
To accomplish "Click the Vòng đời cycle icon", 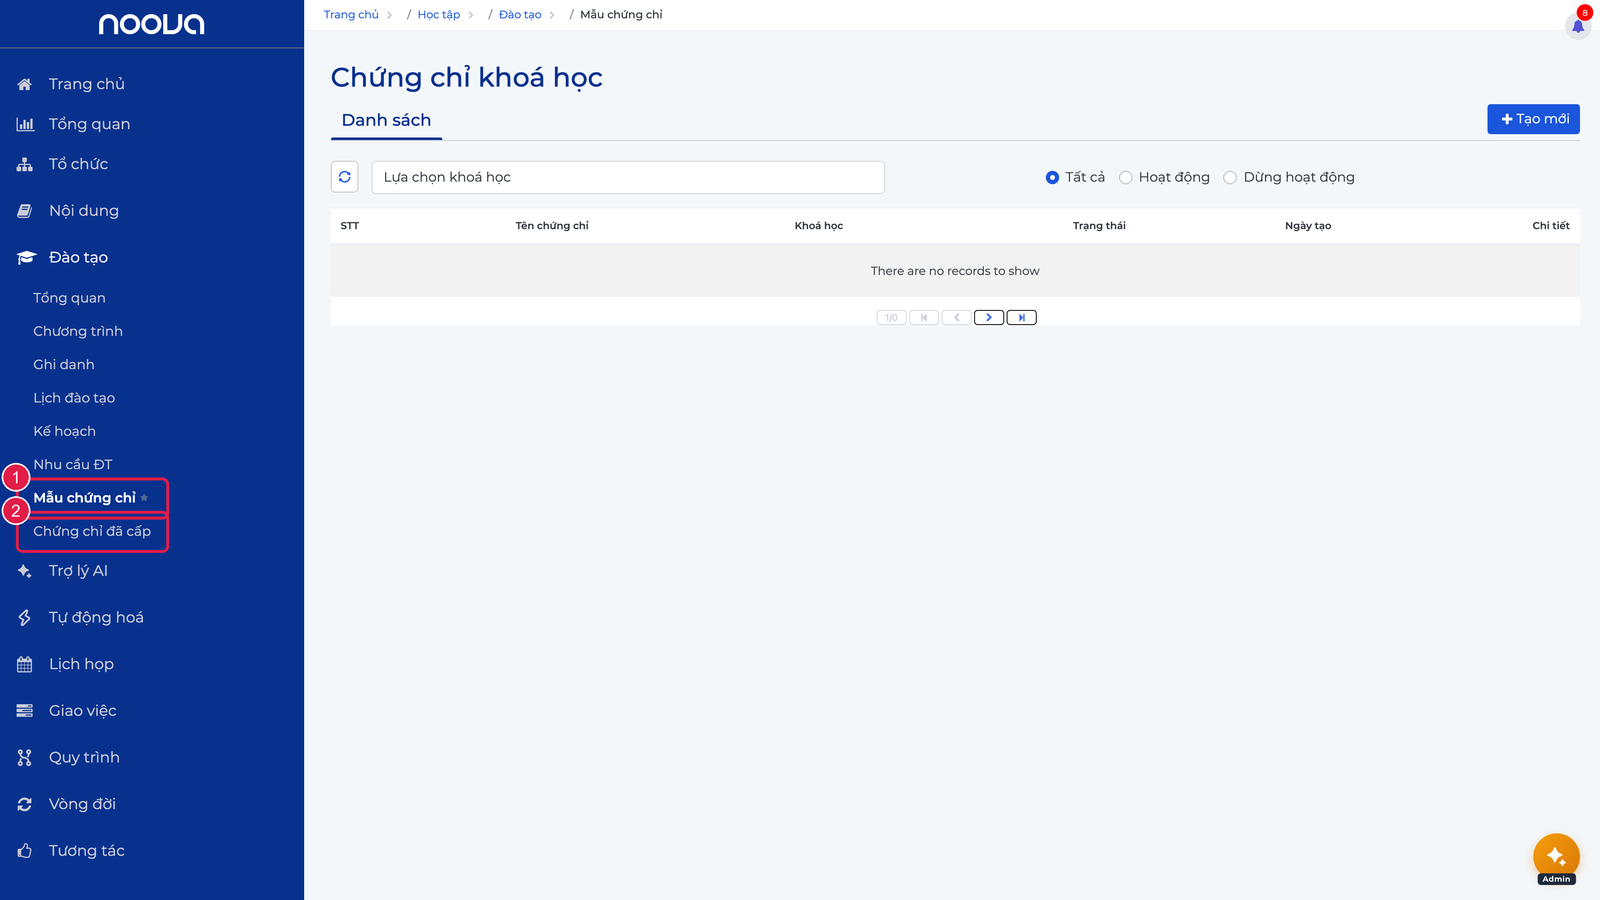I will [25, 804].
